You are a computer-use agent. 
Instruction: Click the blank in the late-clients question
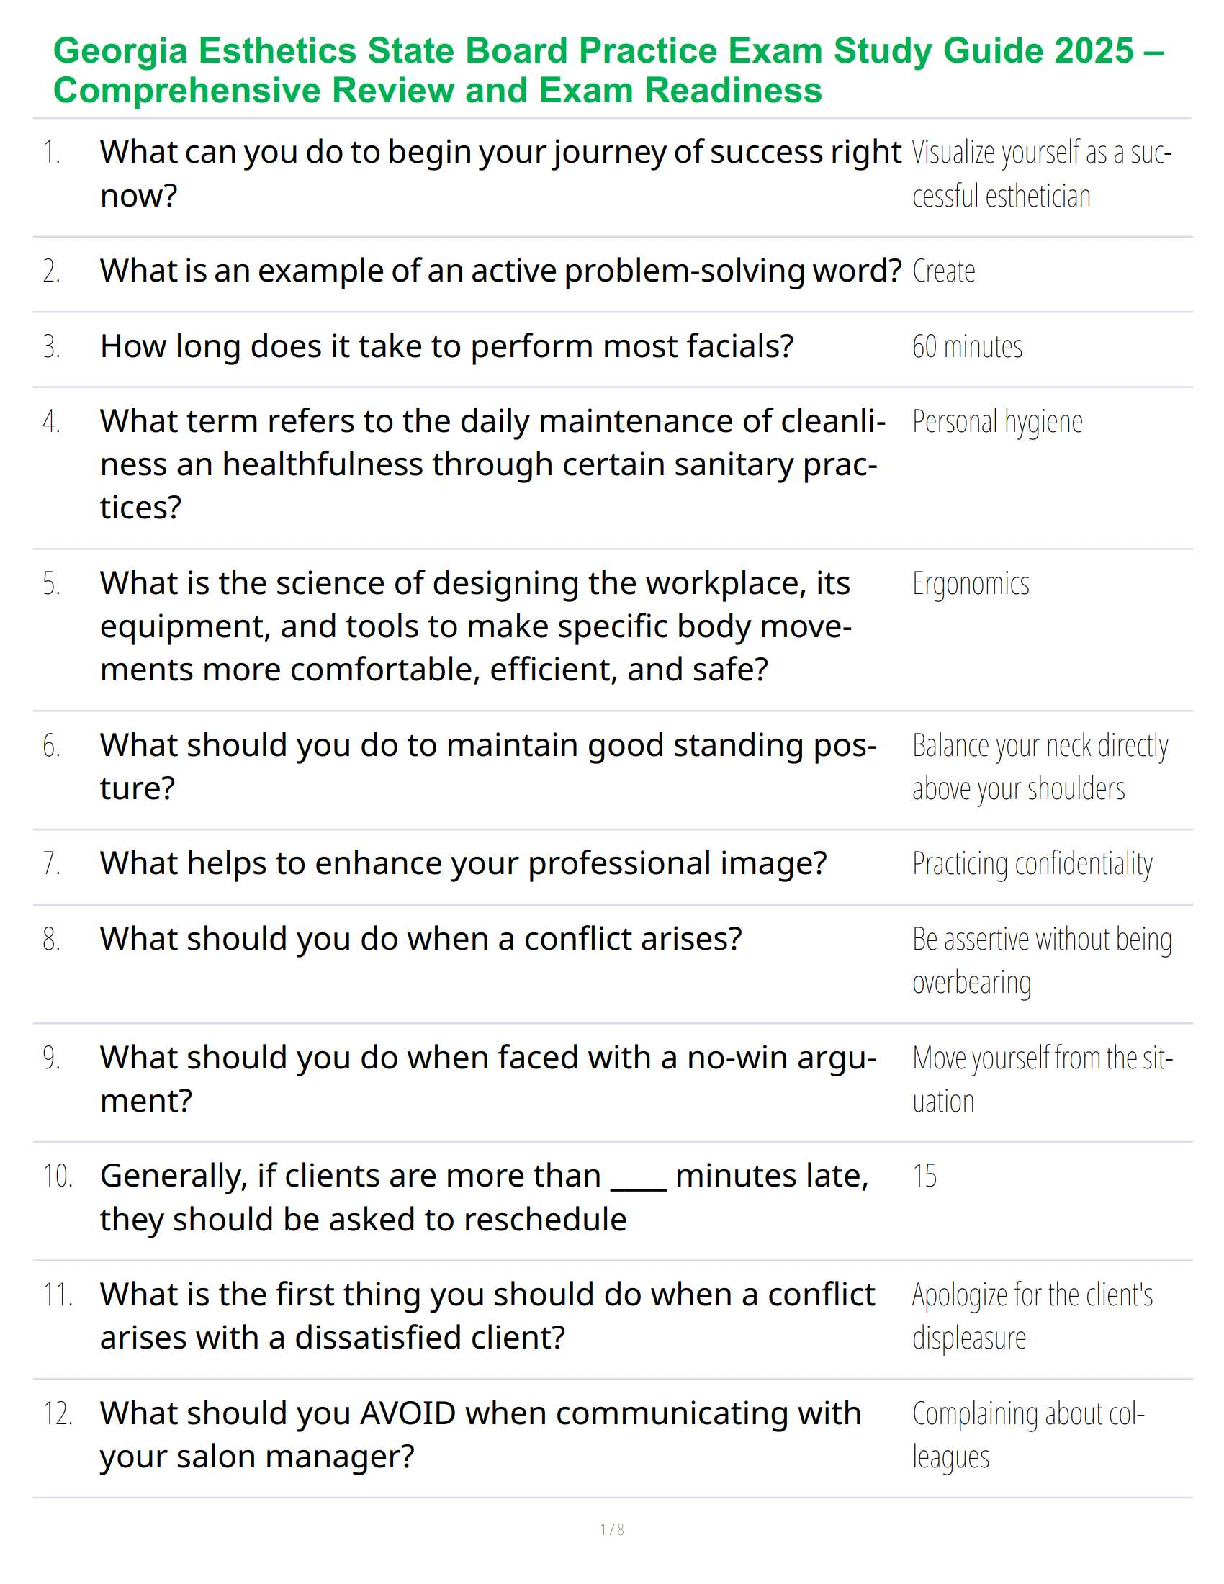638,1180
